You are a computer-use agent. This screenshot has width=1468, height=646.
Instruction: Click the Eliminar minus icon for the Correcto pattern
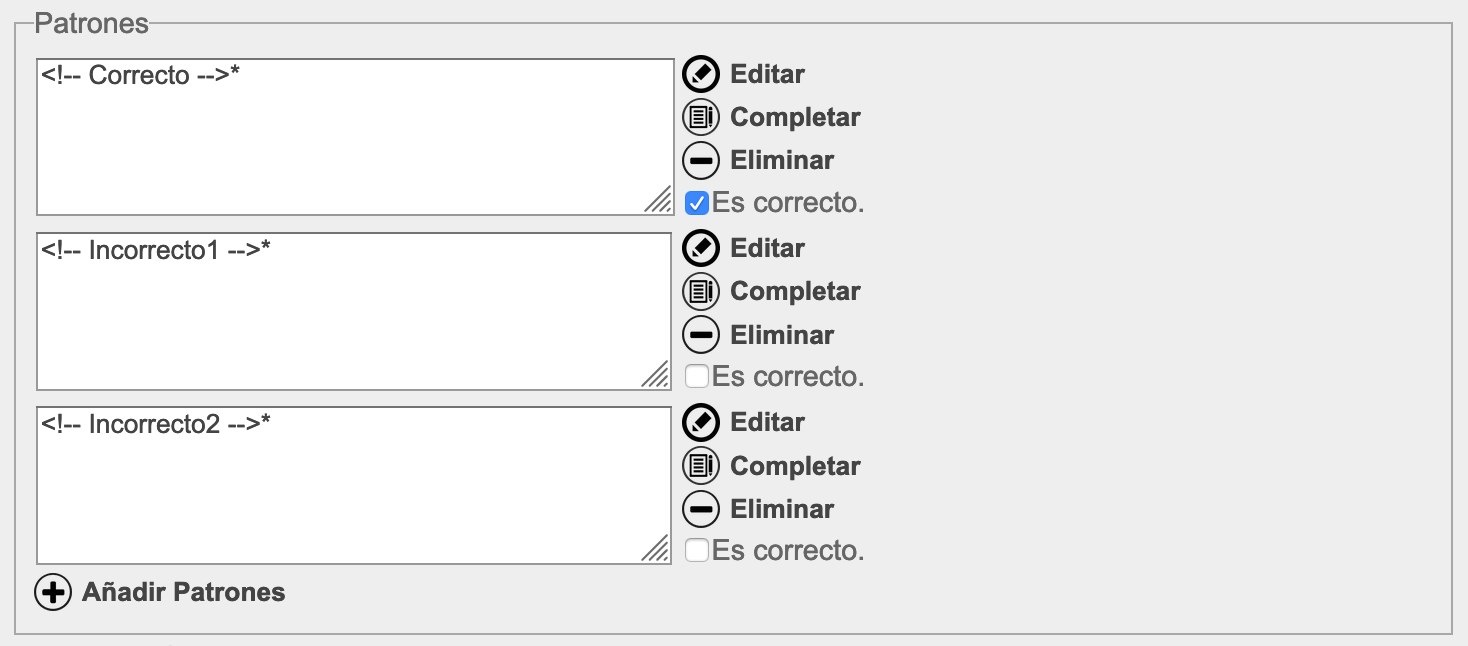coord(701,160)
